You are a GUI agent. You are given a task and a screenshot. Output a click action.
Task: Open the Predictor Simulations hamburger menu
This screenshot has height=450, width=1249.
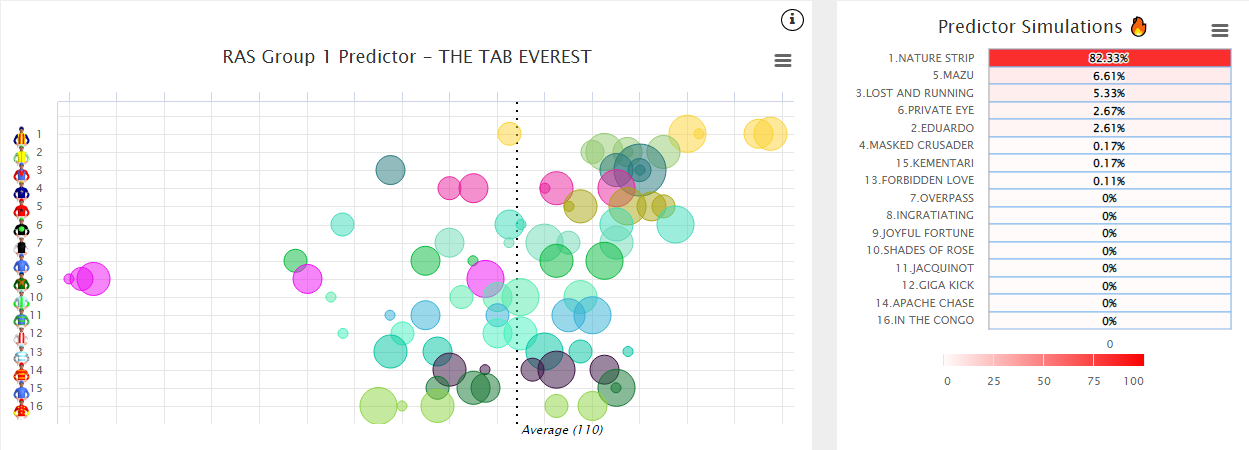point(1220,30)
